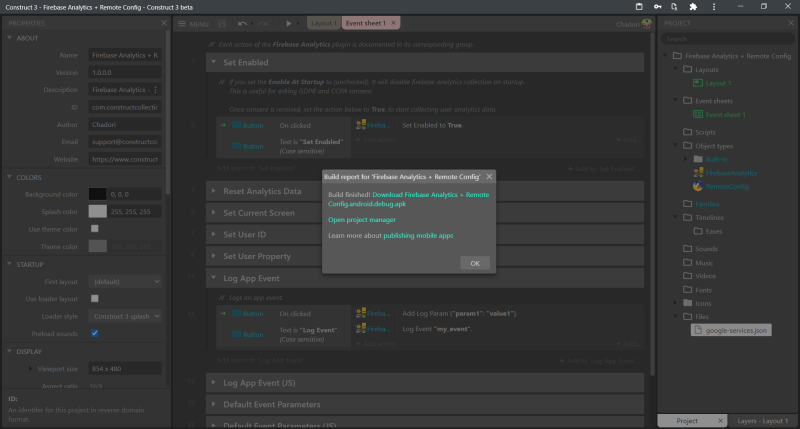Click the Chadori user account avatar
The width and height of the screenshot is (800, 429).
pos(646,23)
